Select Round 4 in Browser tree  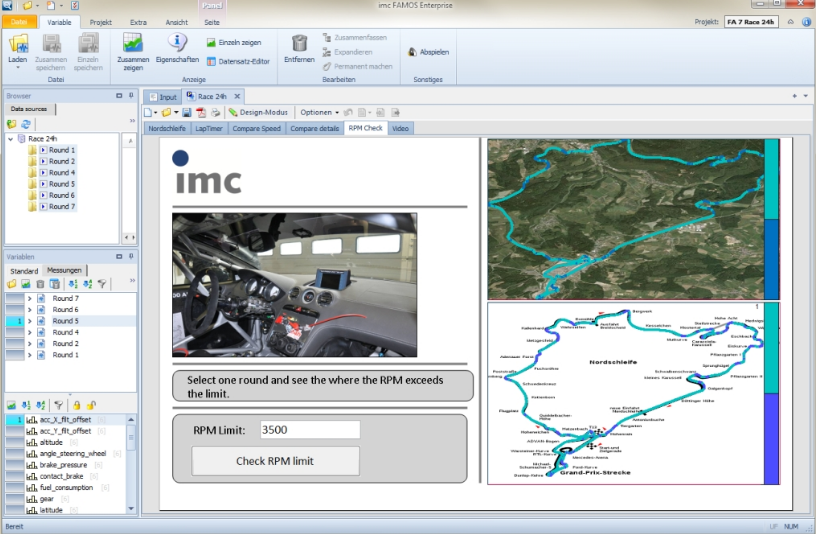pos(62,173)
